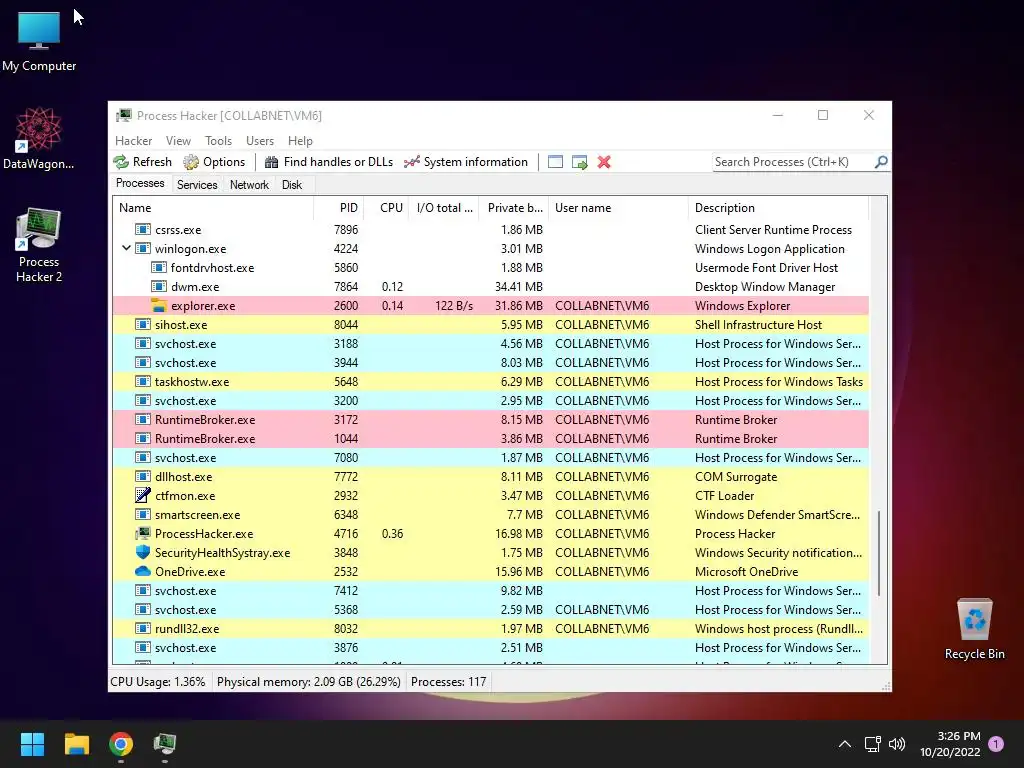This screenshot has width=1024, height=768.
Task: Click CPU Usage in status bar
Action: (x=157, y=681)
